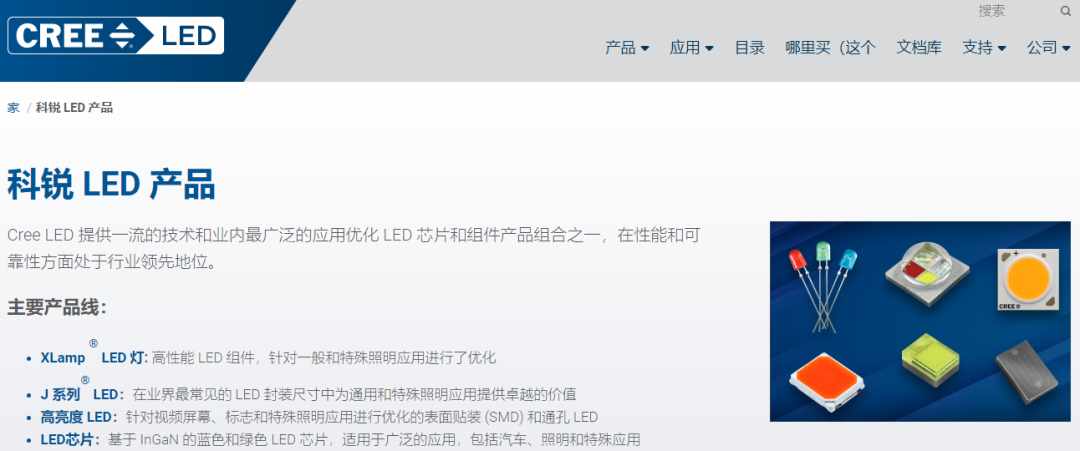Screen dimensions: 1080x451
Task: Open the XLamp LED 灯 link
Action: [x=94, y=357]
